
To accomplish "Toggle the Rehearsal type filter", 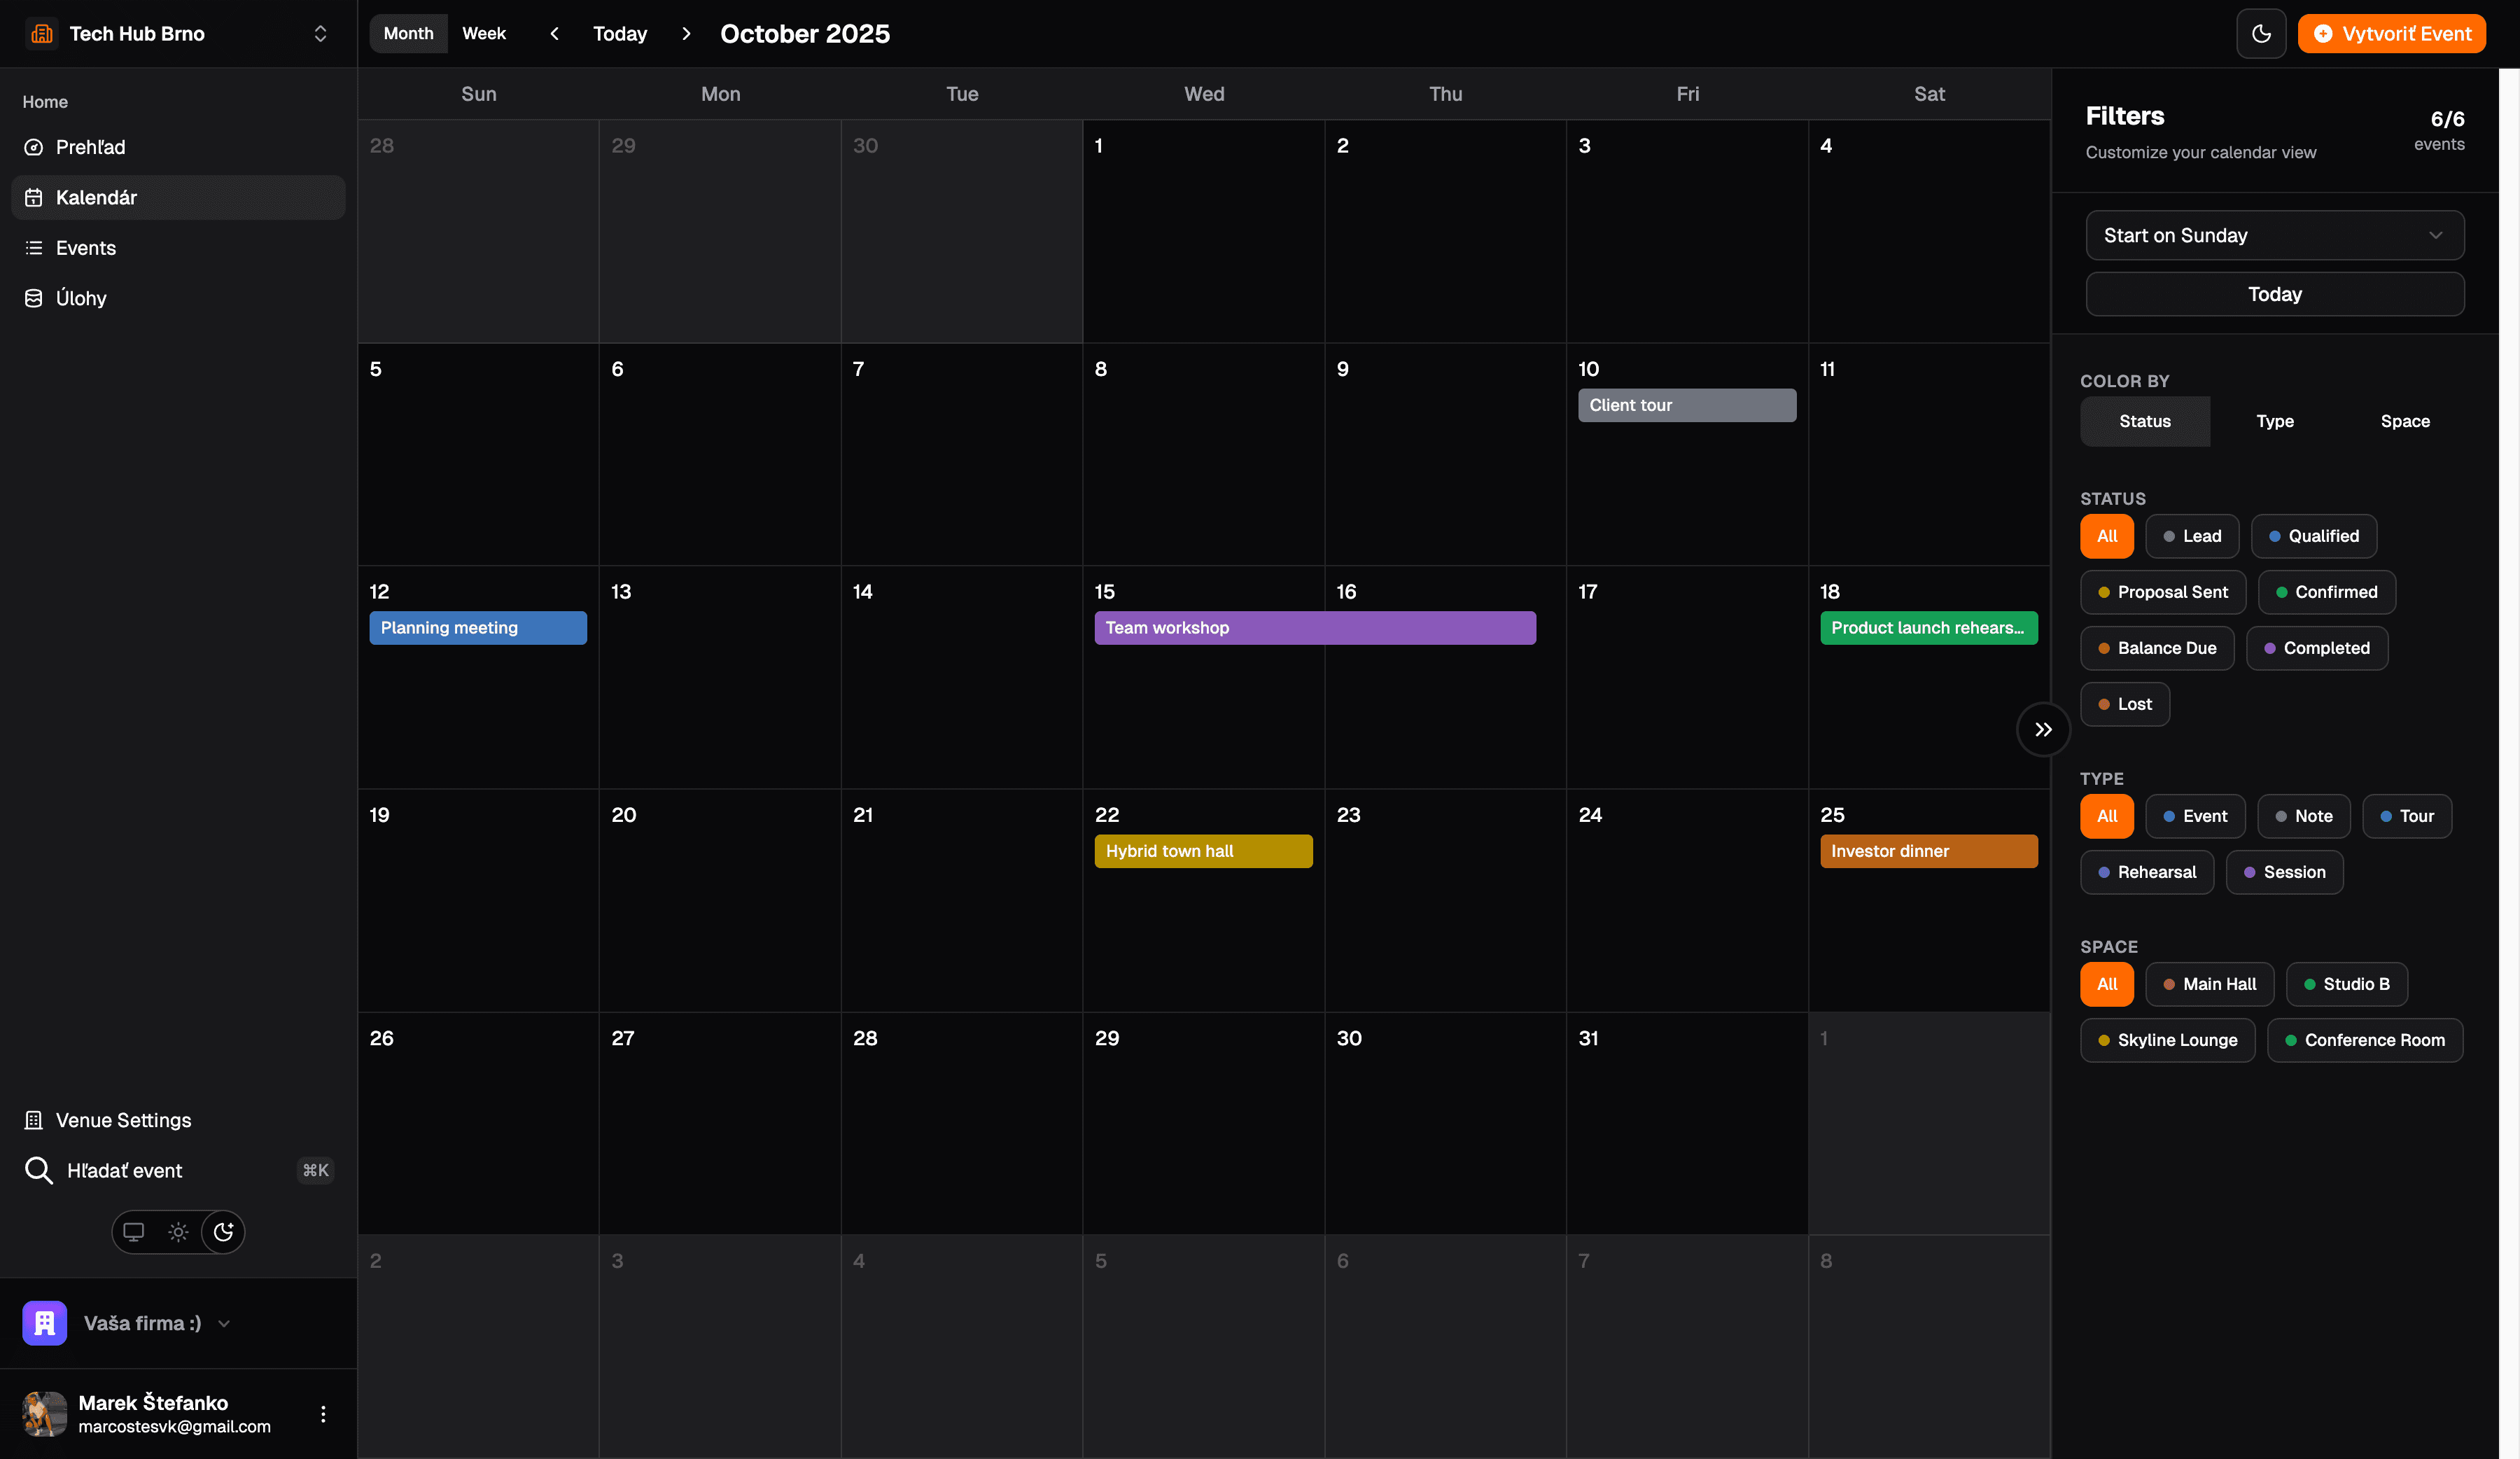I will 2146,872.
